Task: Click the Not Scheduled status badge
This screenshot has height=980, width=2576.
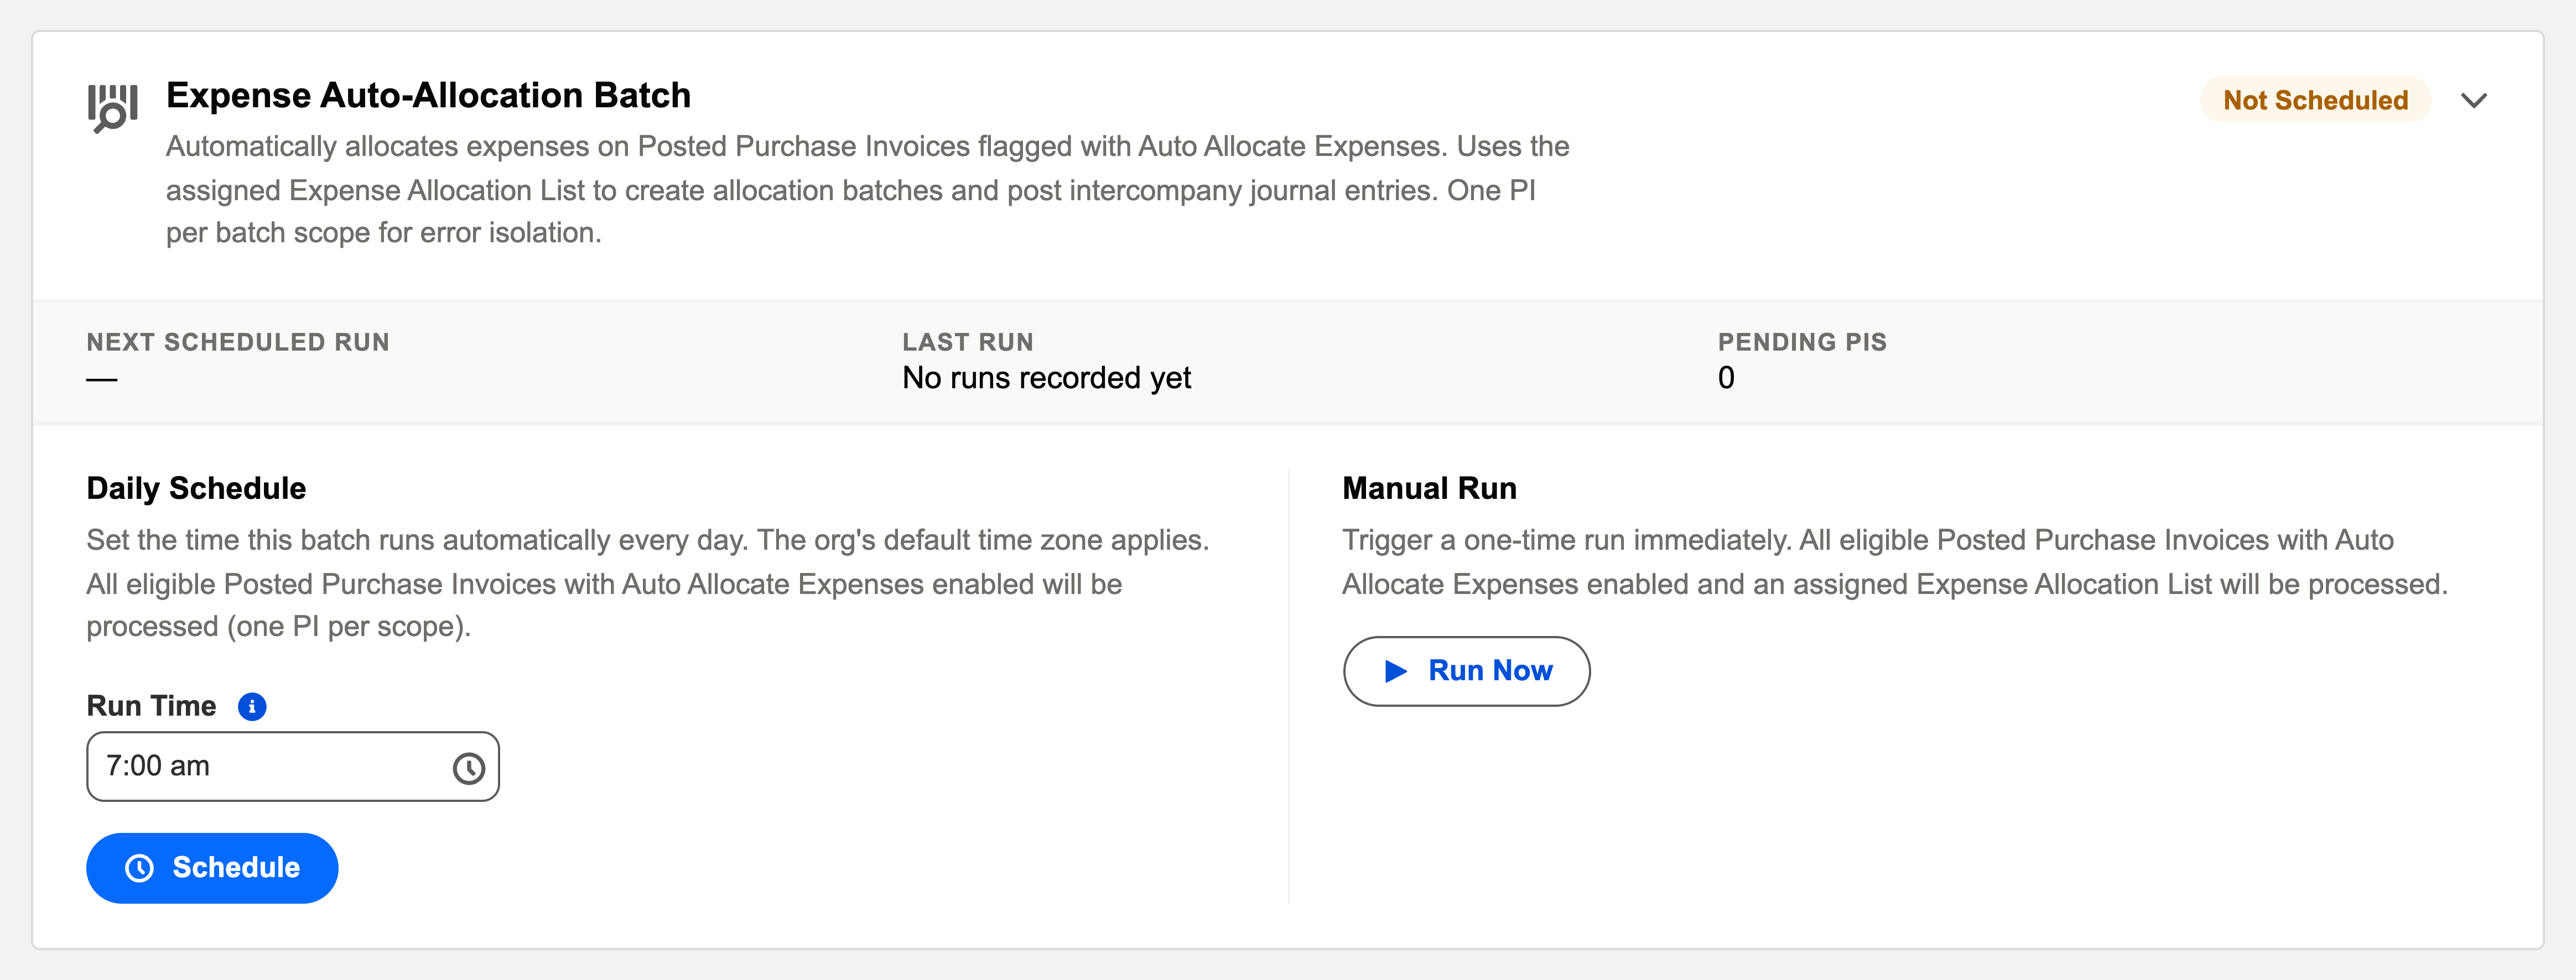Action: 2315,100
